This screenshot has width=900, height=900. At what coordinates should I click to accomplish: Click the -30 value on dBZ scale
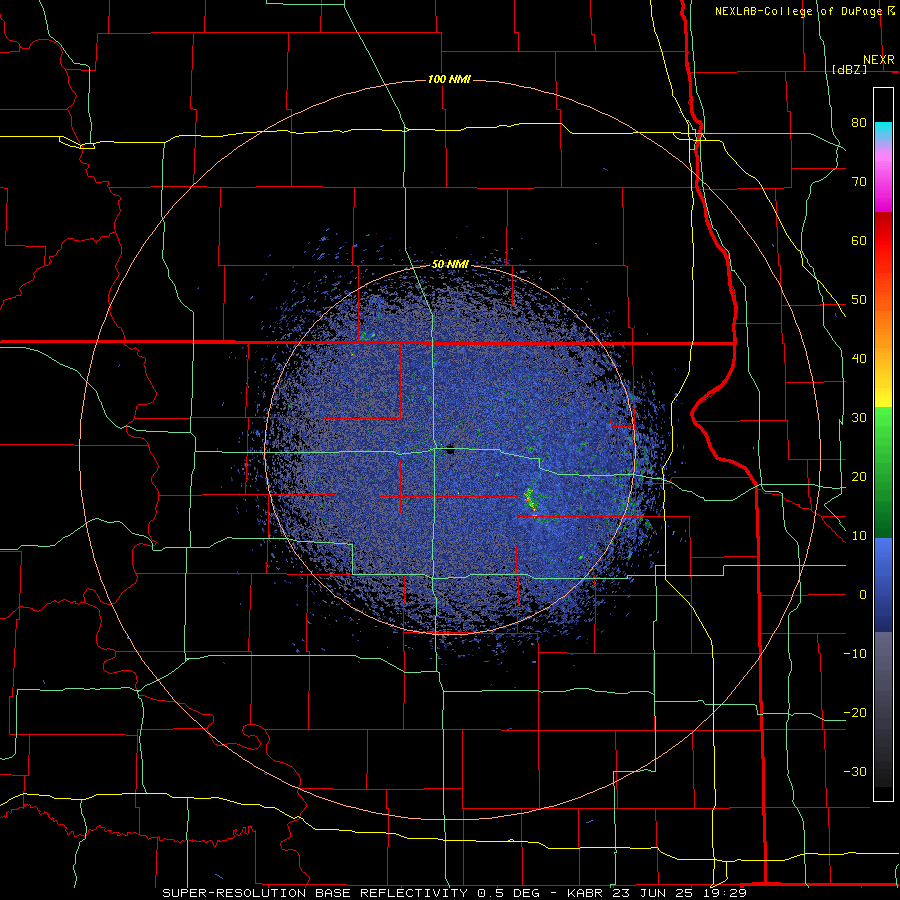(855, 772)
